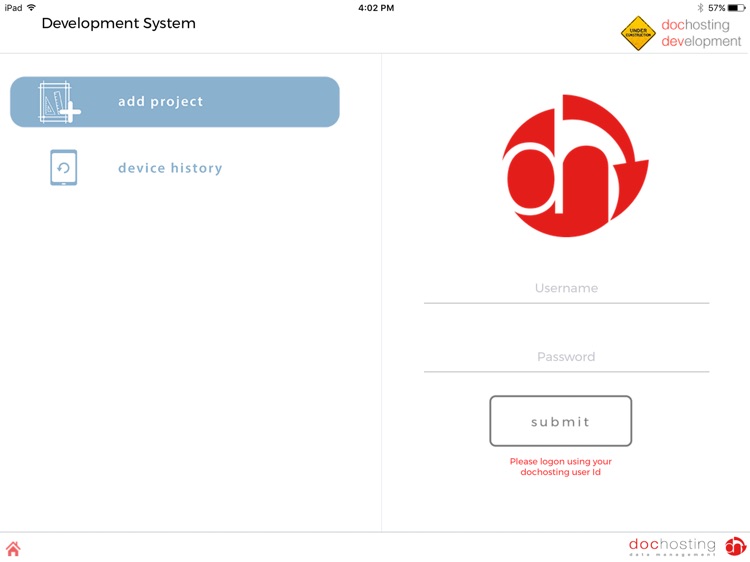Tap the red home icon

pos(13,548)
